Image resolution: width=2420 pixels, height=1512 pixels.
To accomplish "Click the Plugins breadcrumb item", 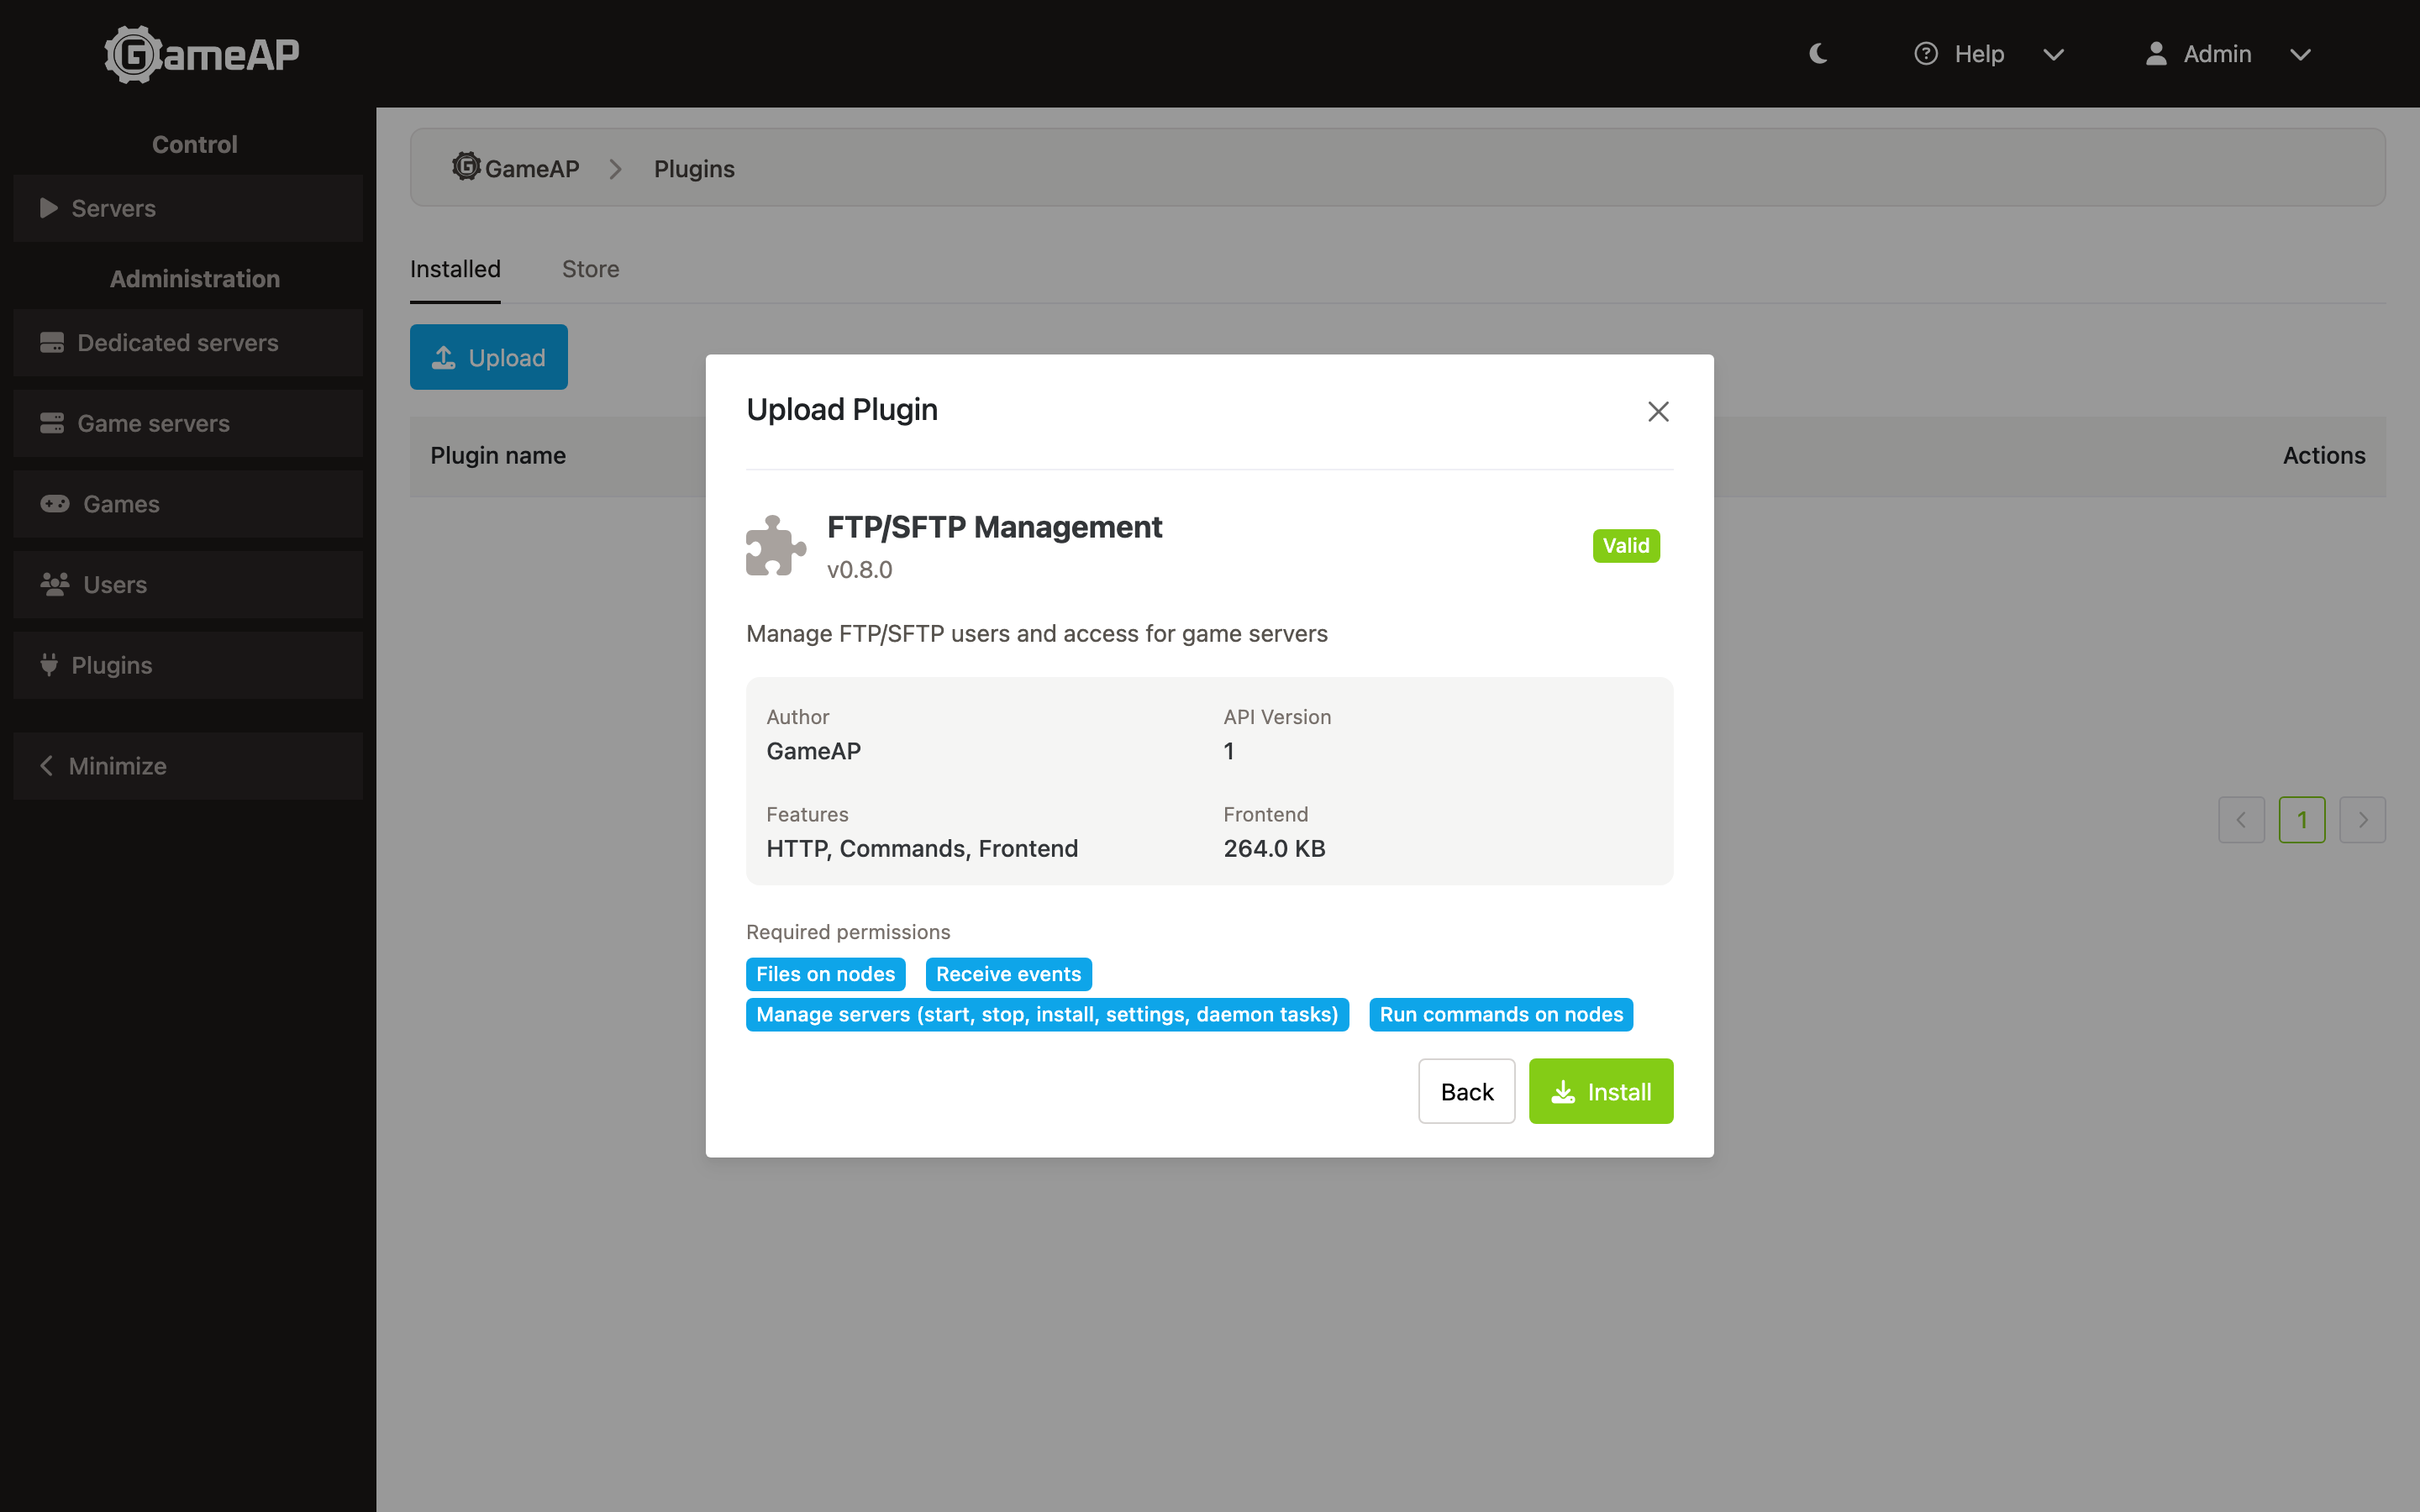I will pyautogui.click(x=694, y=168).
